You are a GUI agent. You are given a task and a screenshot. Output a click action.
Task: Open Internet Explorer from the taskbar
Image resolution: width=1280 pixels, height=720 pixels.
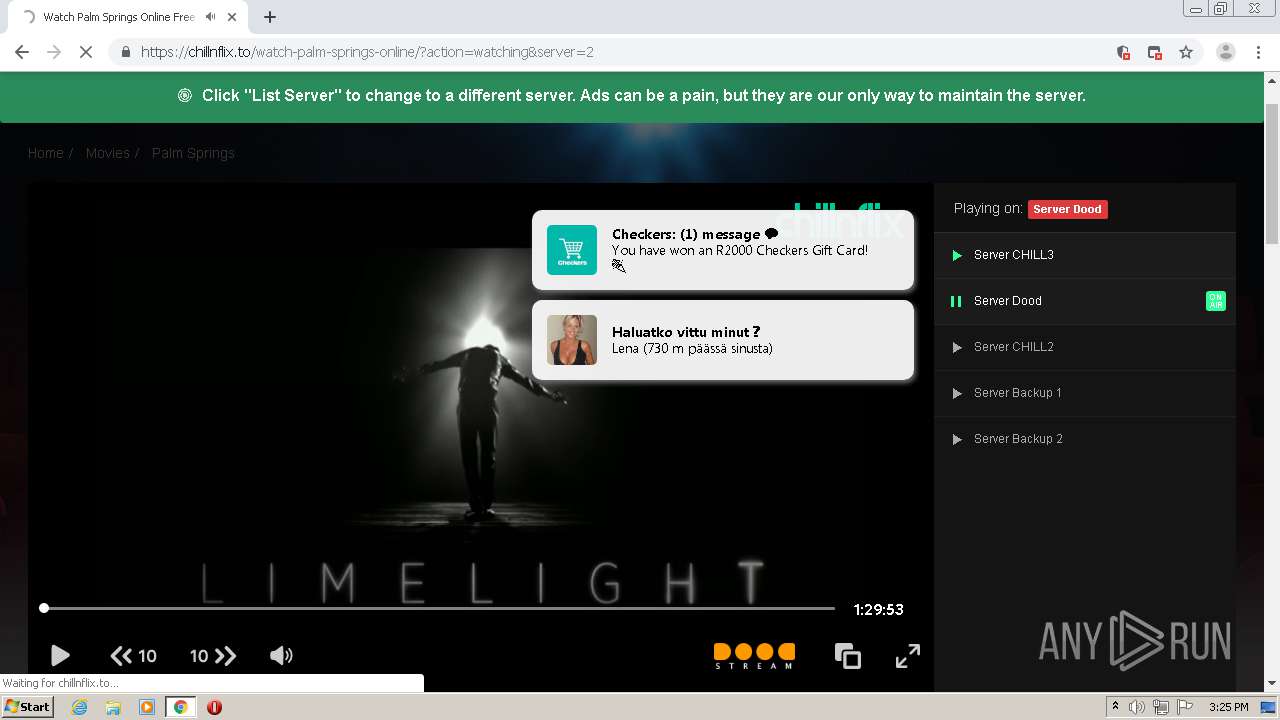click(x=79, y=707)
